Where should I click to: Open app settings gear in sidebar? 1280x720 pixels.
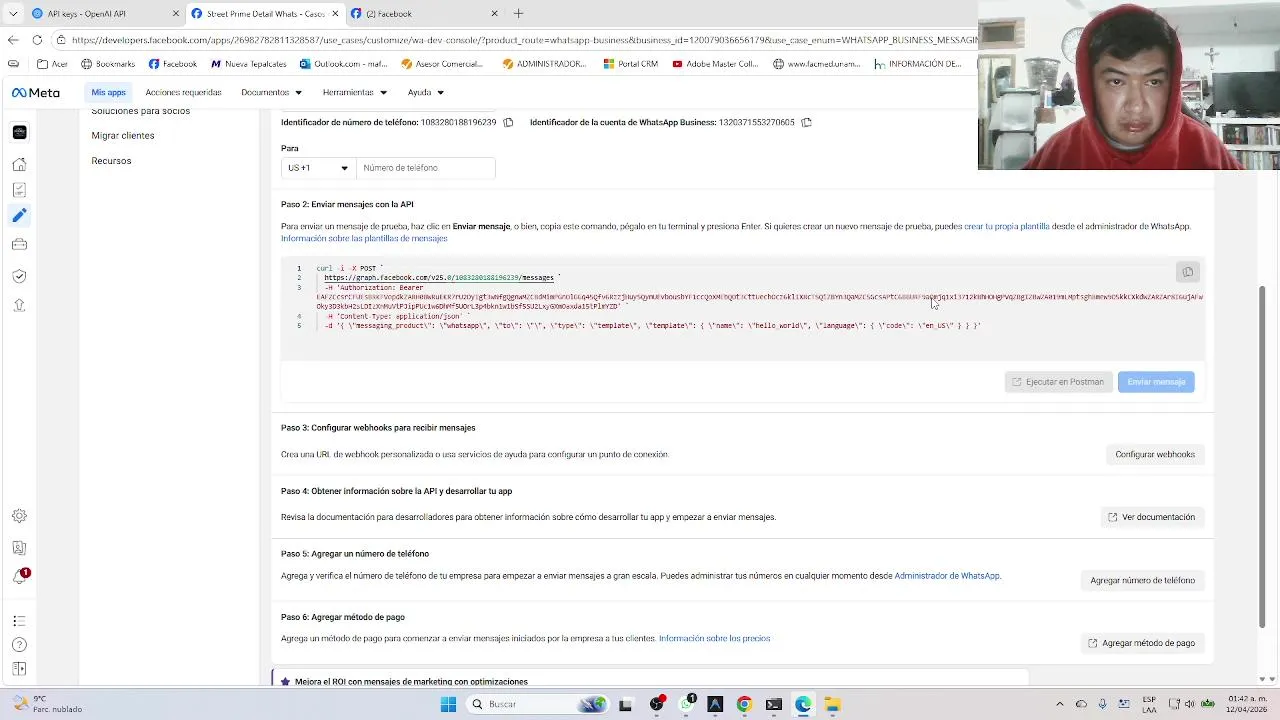pyautogui.click(x=19, y=516)
